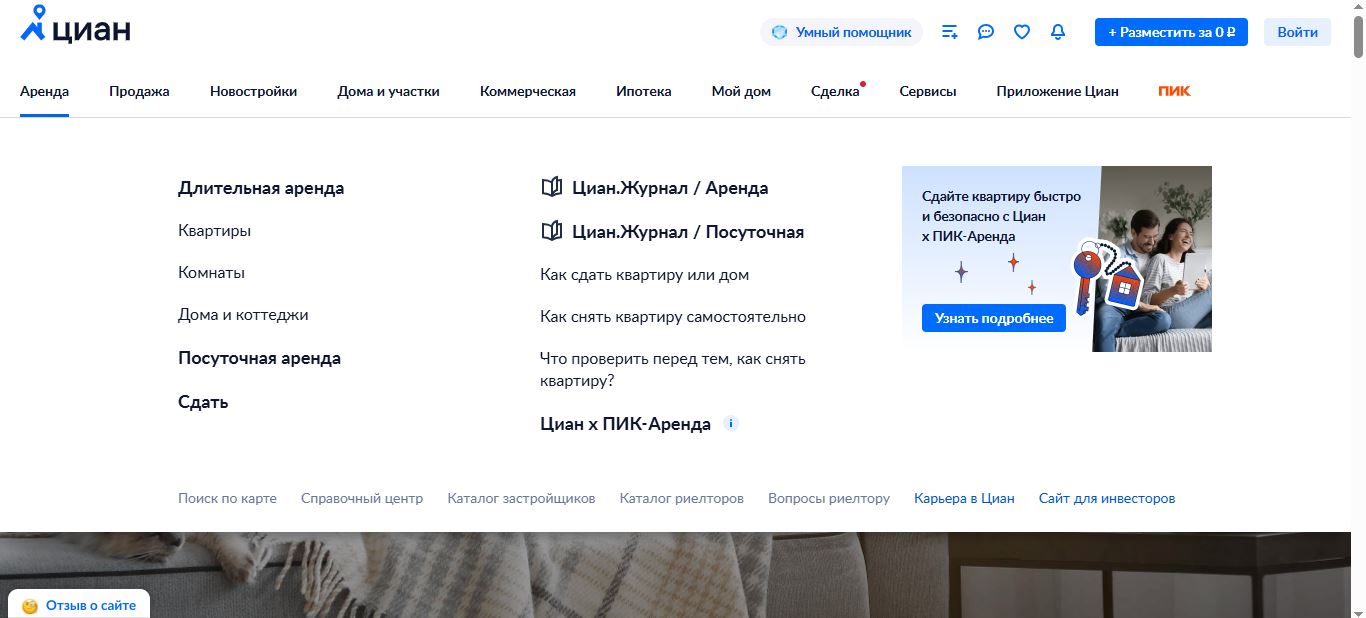Choose Дома и коттеджи link
This screenshot has width=1366, height=618.
point(243,314)
